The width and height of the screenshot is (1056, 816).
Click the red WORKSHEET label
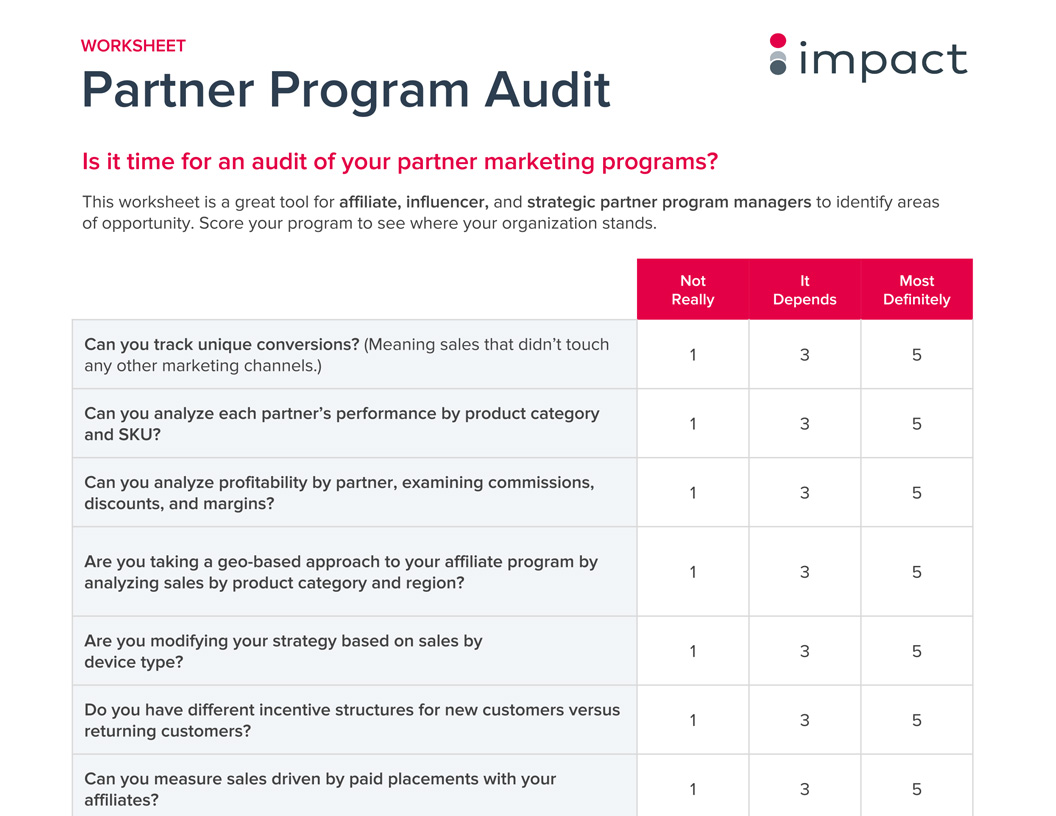click(x=133, y=46)
